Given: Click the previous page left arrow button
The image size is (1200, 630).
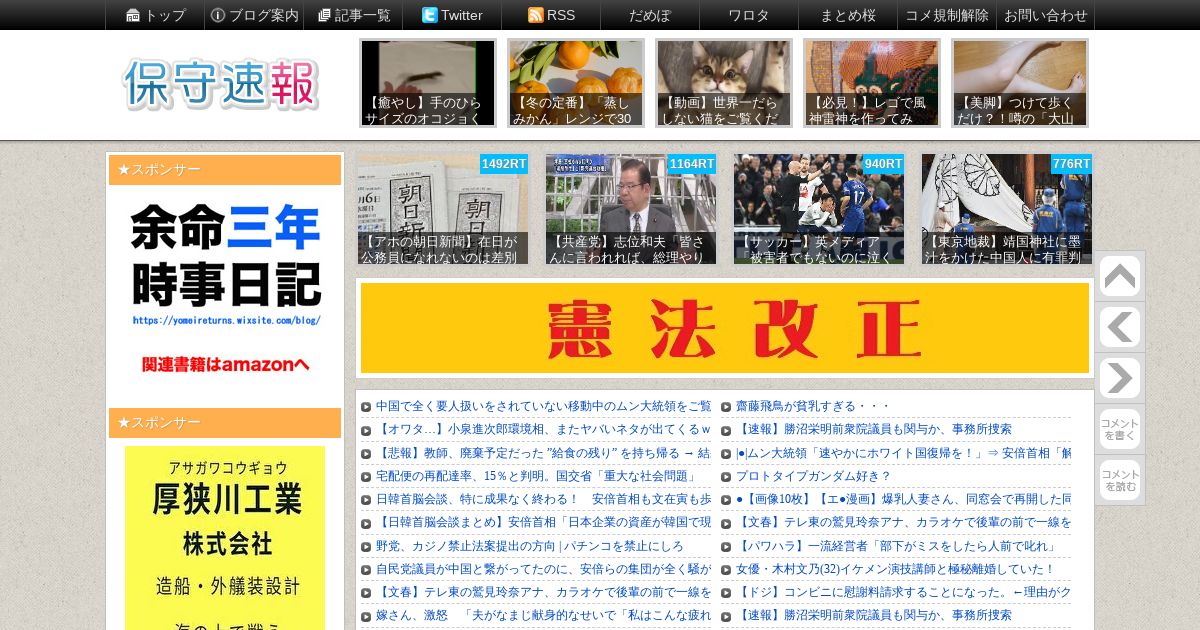Looking at the screenshot, I should (1119, 327).
